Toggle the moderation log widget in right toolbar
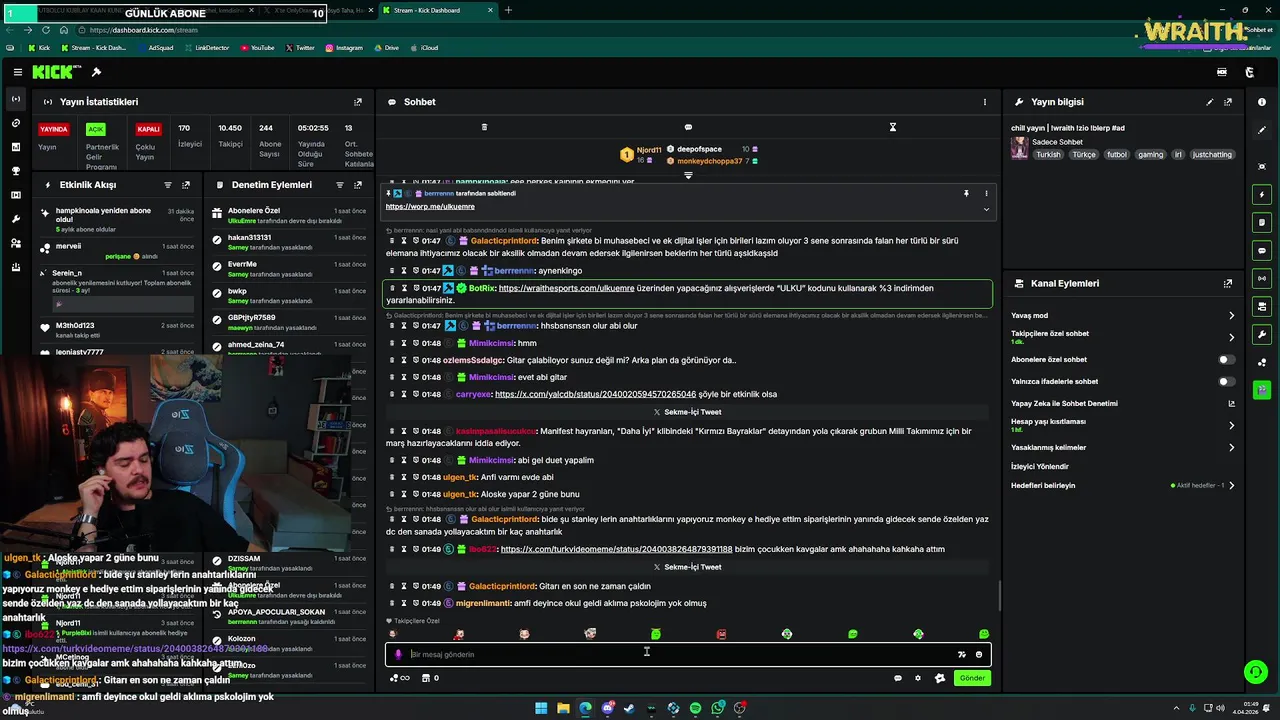Screen dimensions: 1280x720 coord(1262,222)
